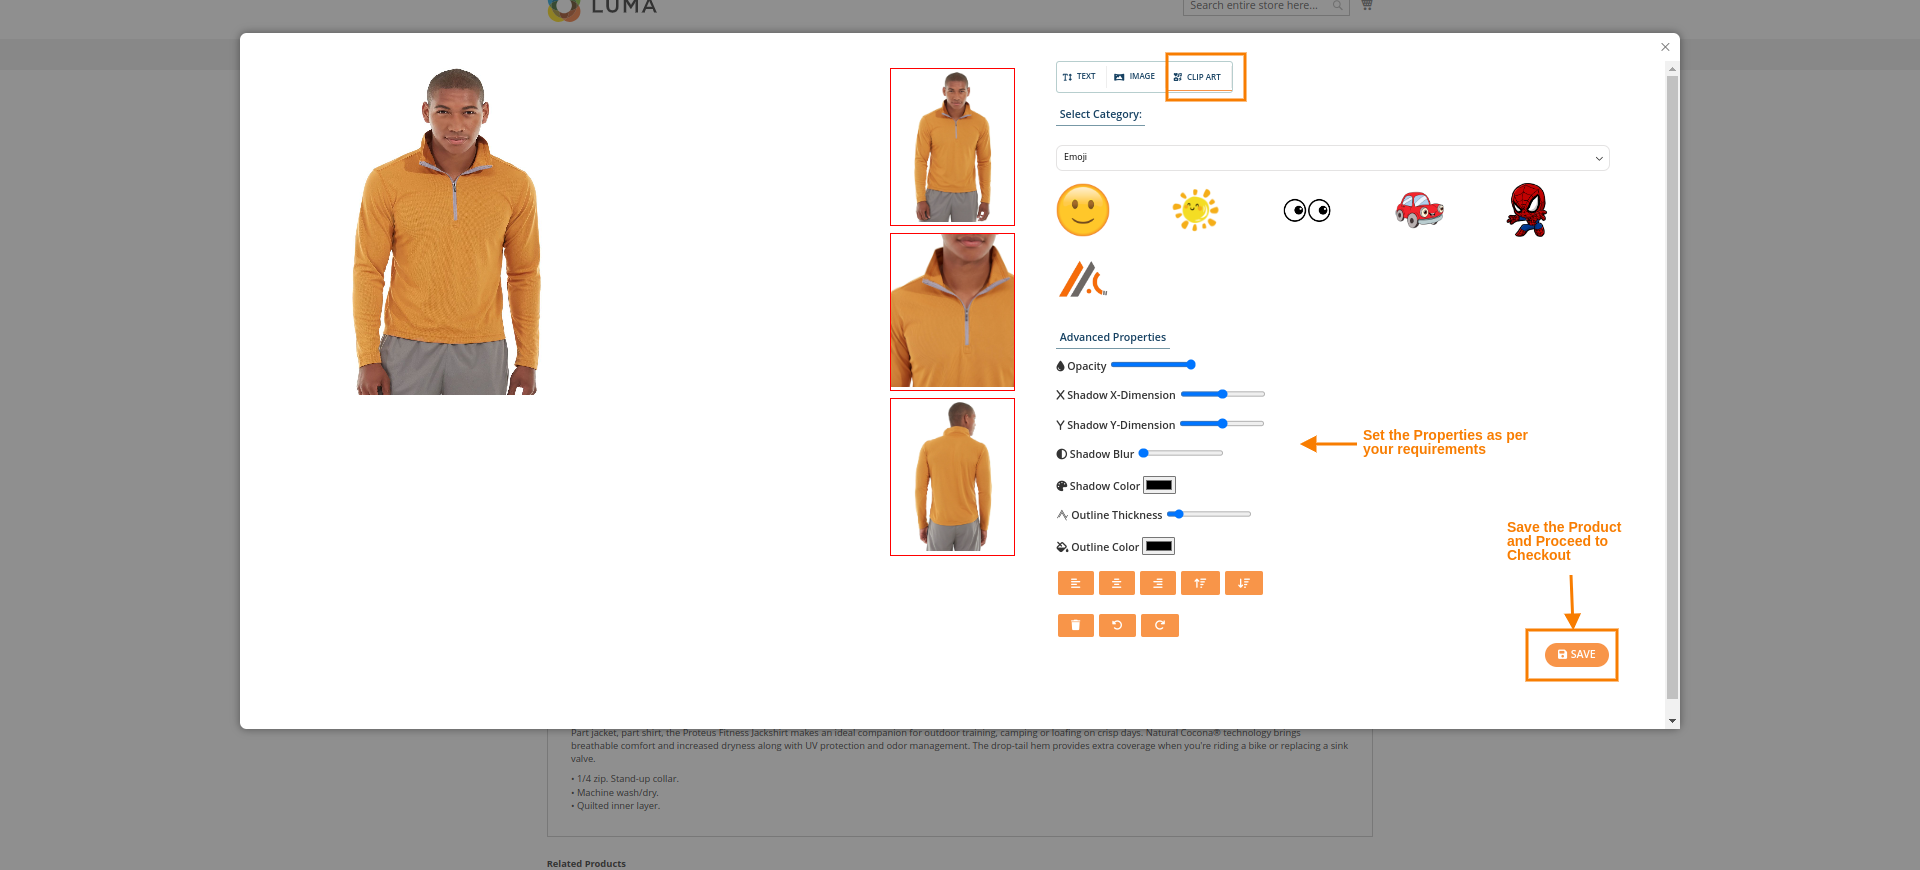Select the smiling sun clip art
Image resolution: width=1920 pixels, height=870 pixels.
click(1195, 210)
